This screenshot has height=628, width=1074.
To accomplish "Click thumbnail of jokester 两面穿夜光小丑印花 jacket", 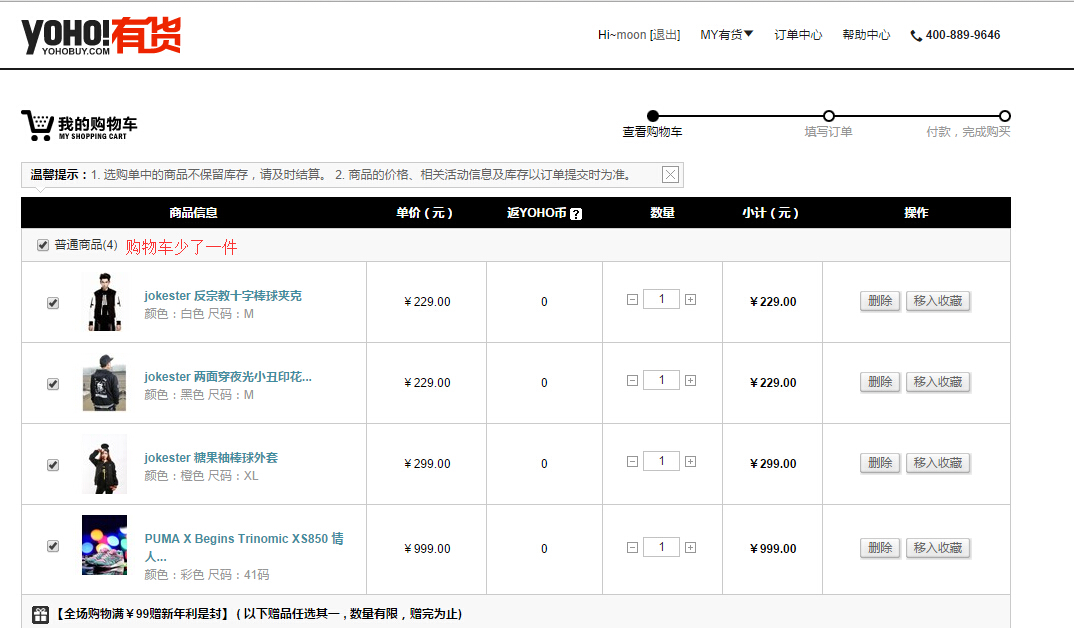I will click(x=104, y=382).
